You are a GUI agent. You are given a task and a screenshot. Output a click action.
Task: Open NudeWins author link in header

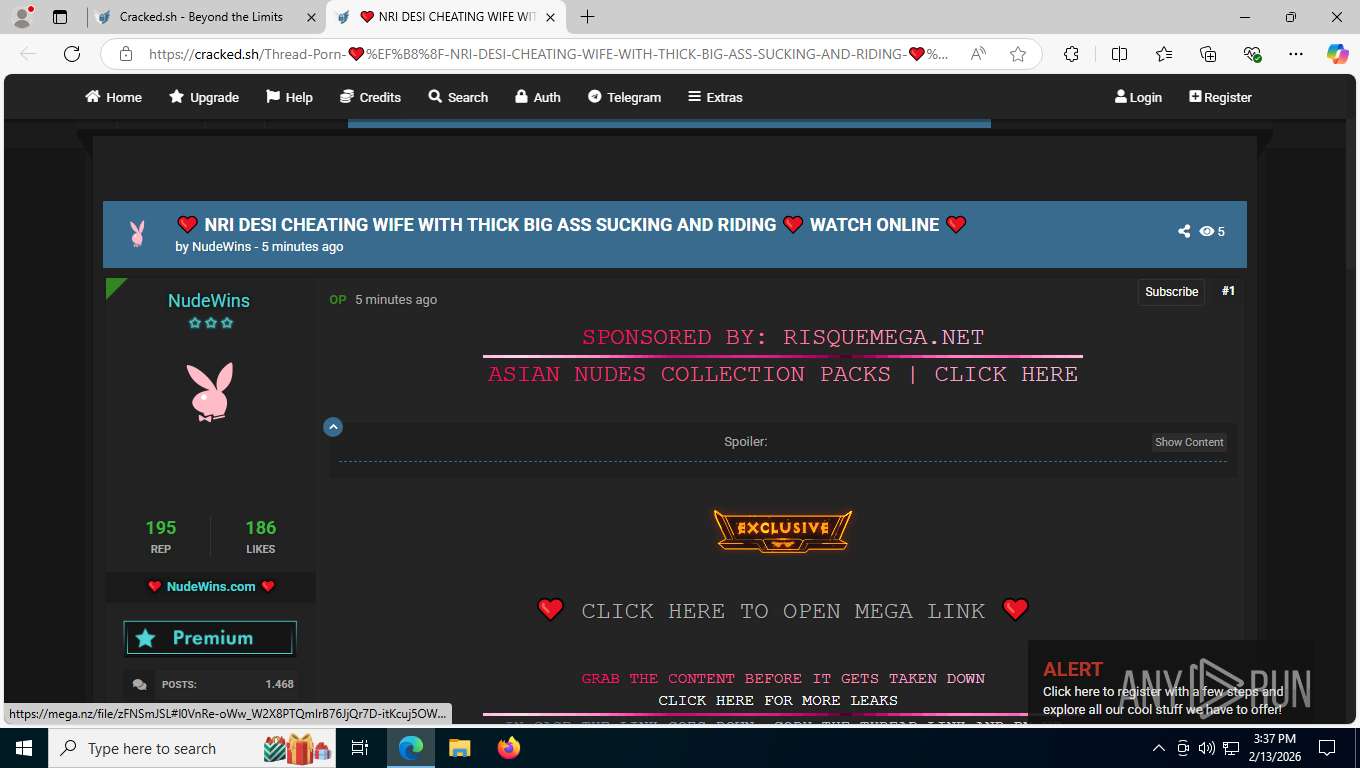(221, 247)
